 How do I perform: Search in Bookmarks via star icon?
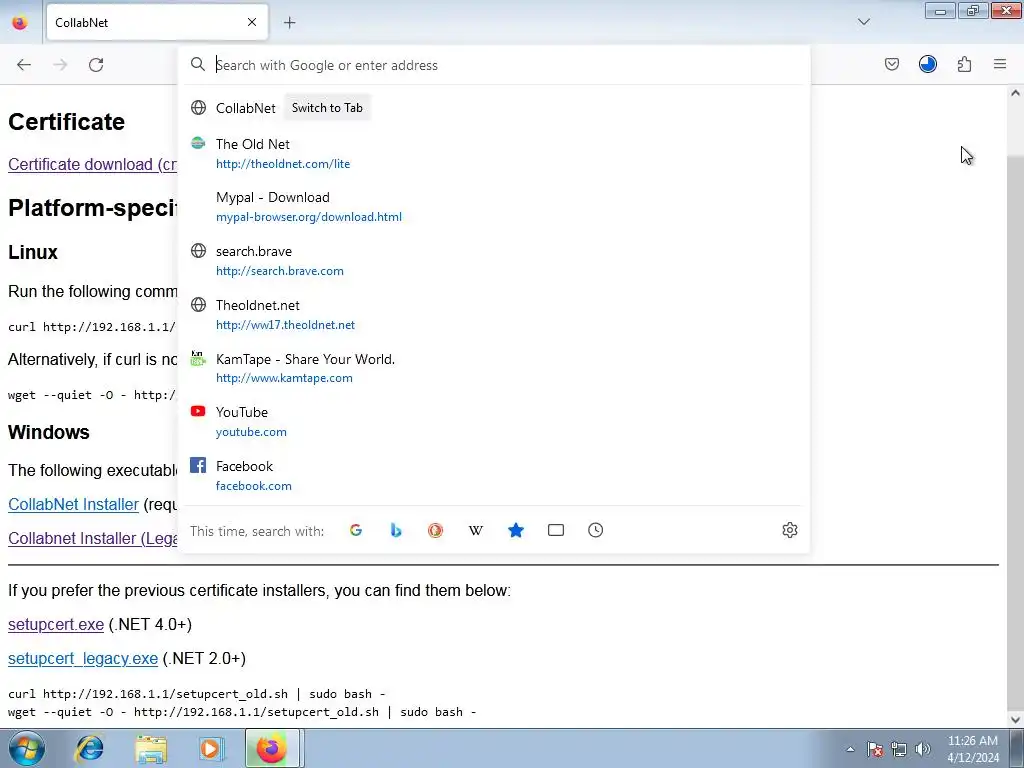point(516,530)
